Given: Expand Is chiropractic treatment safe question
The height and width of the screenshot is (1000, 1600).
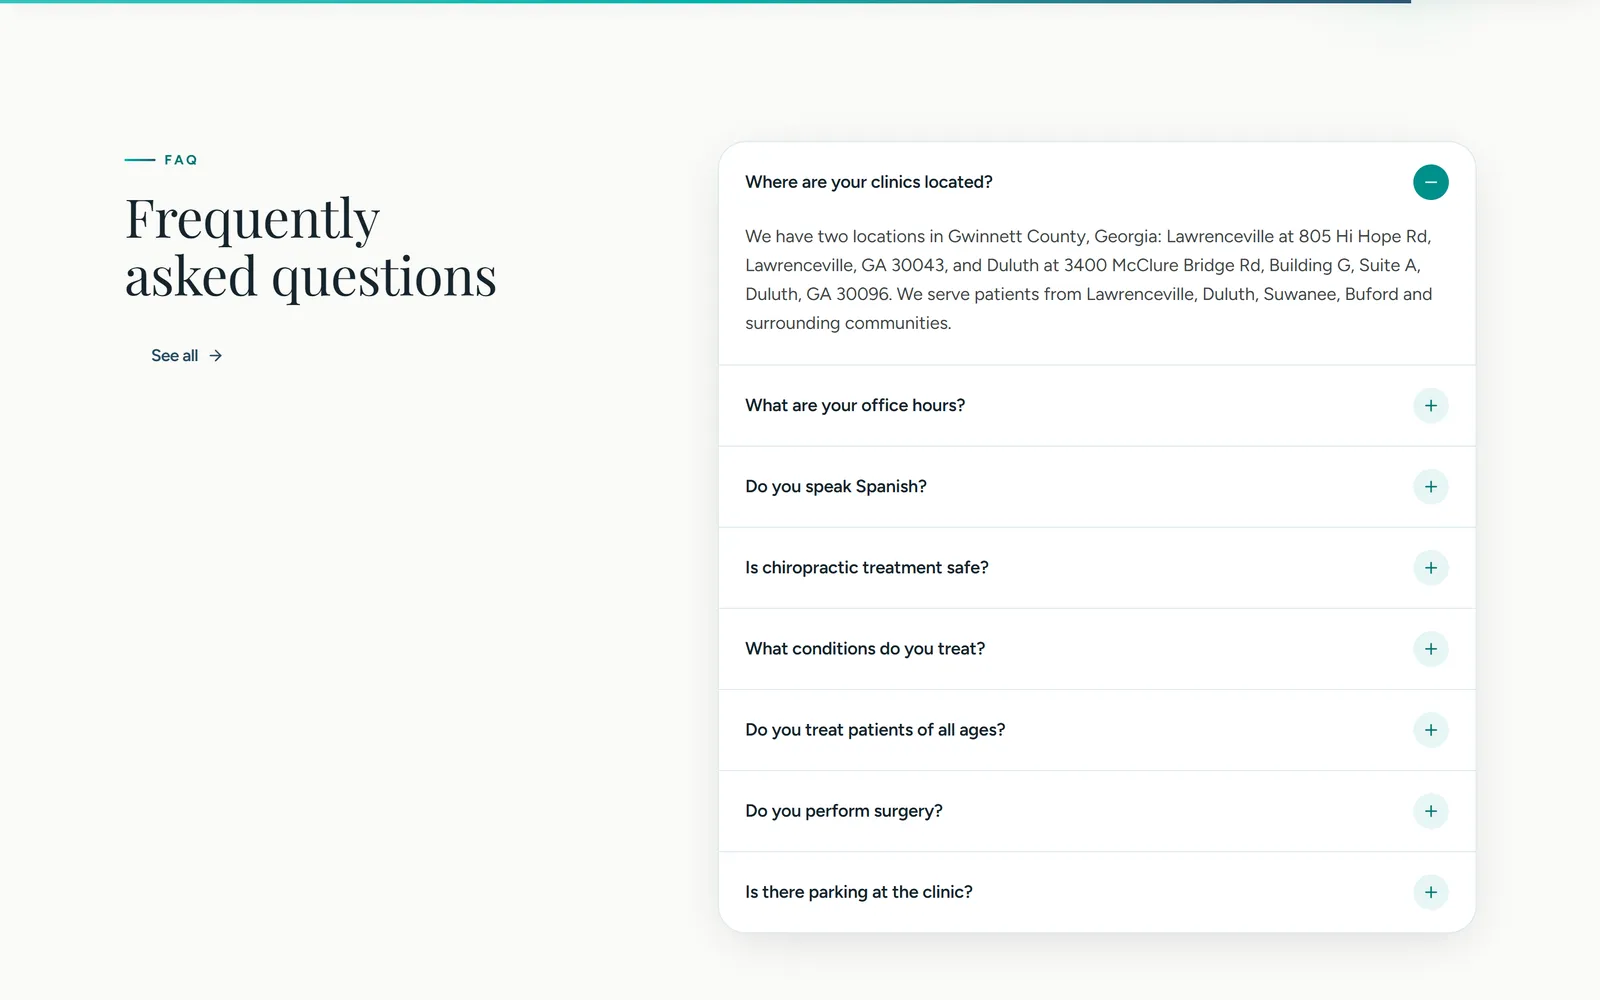Looking at the screenshot, I should [1097, 568].
